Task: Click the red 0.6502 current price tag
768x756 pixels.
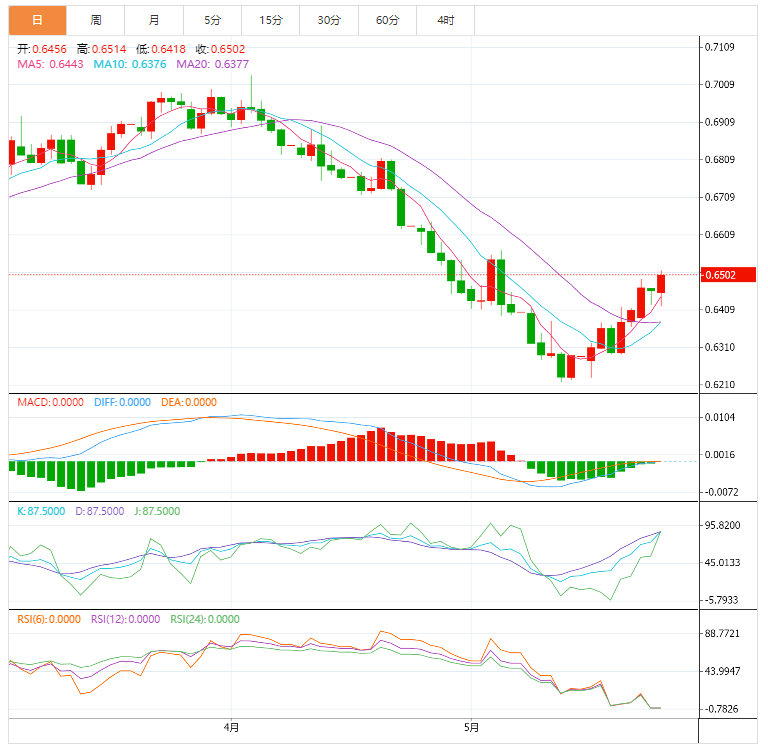Action: coord(728,275)
